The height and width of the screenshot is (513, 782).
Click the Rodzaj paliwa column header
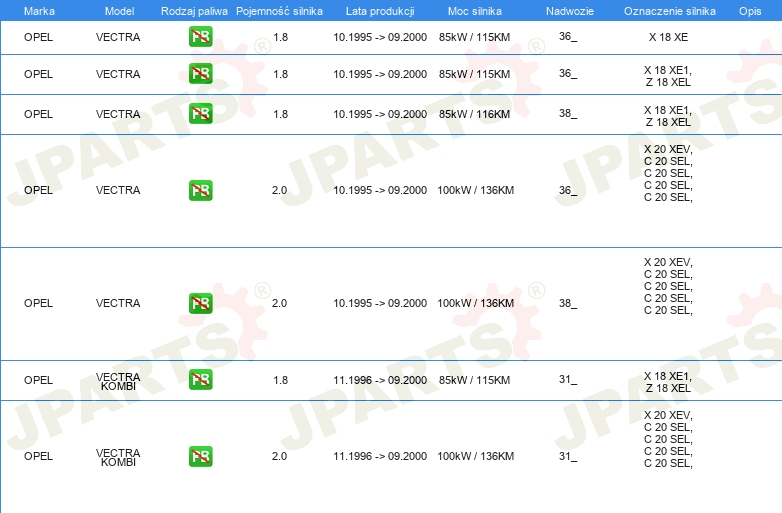194,11
